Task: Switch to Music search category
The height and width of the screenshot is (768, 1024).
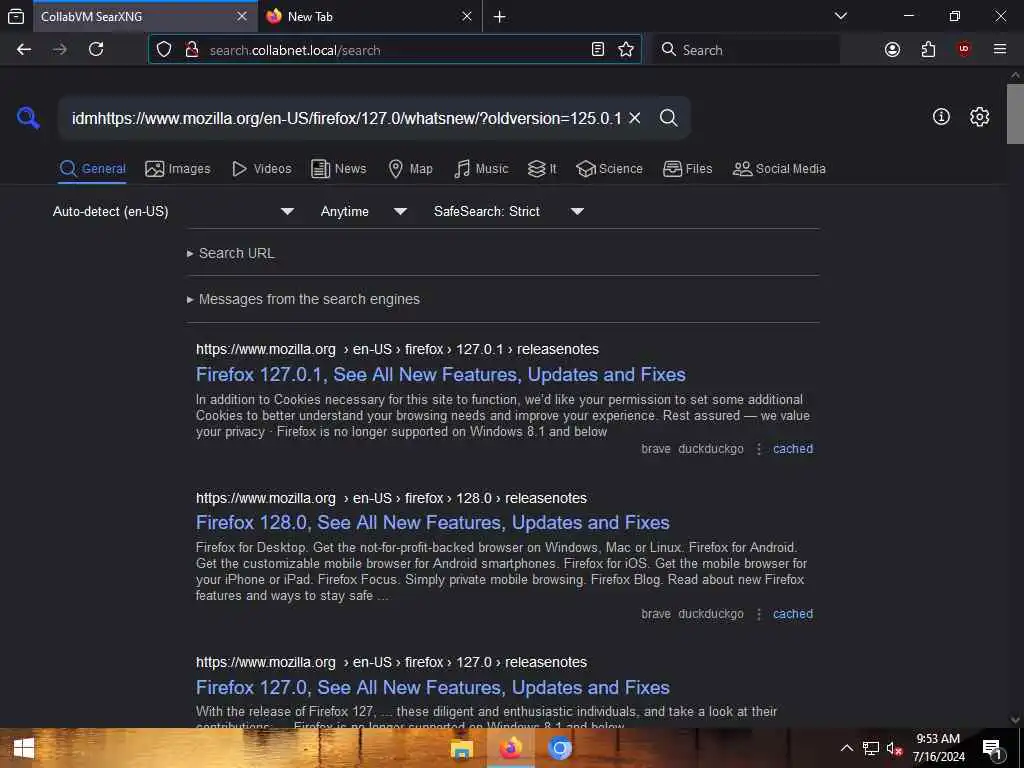Action: [481, 168]
